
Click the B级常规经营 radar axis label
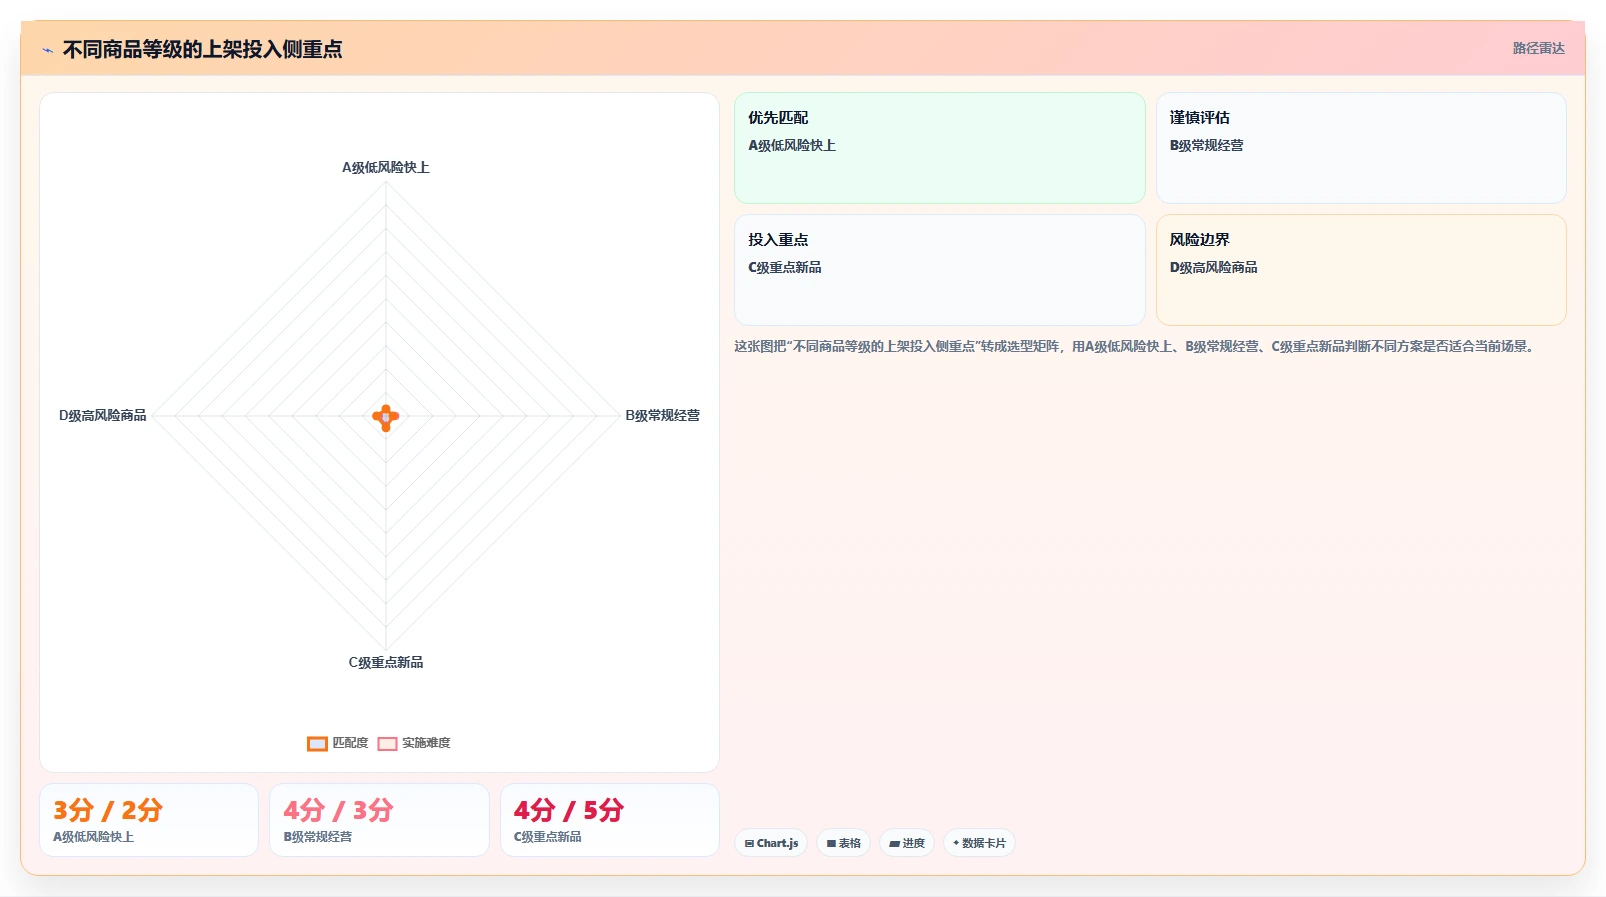(x=662, y=415)
